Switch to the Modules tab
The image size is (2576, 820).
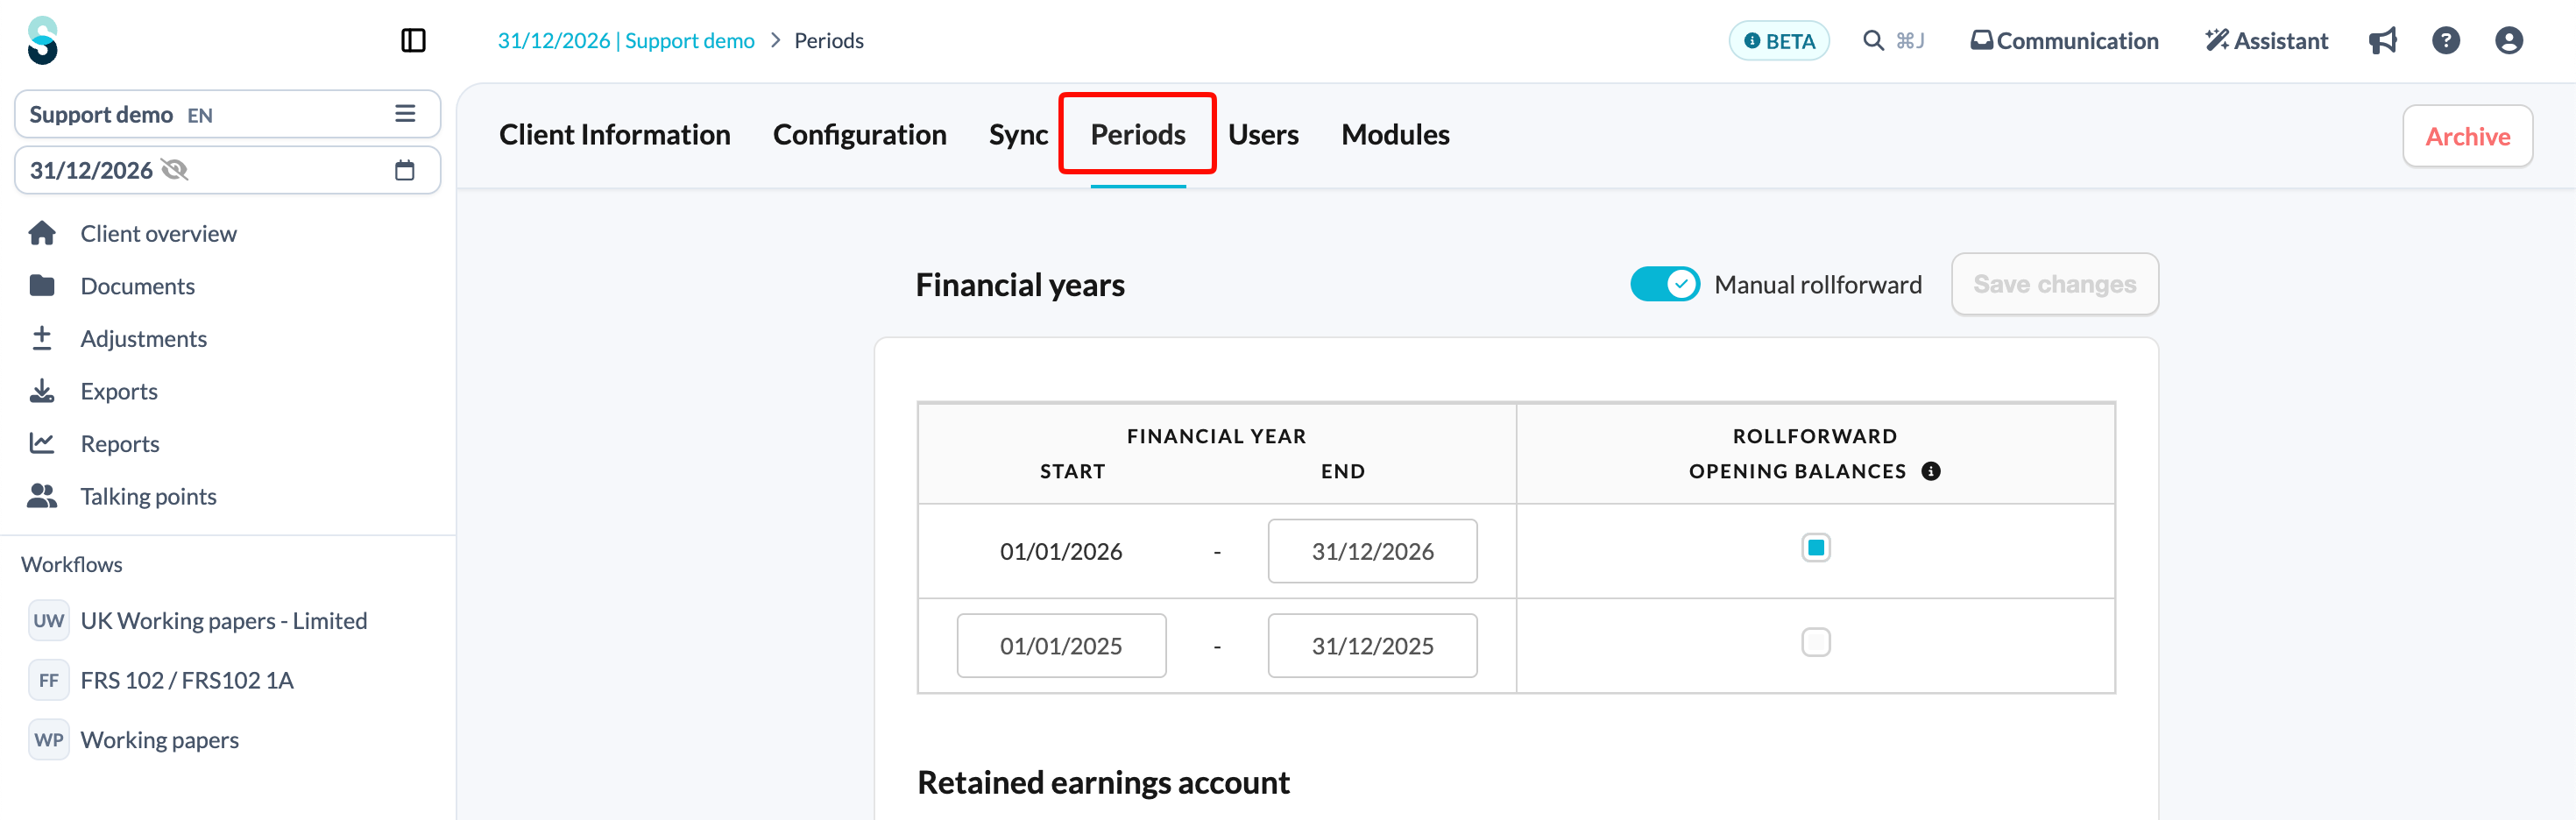click(x=1394, y=134)
